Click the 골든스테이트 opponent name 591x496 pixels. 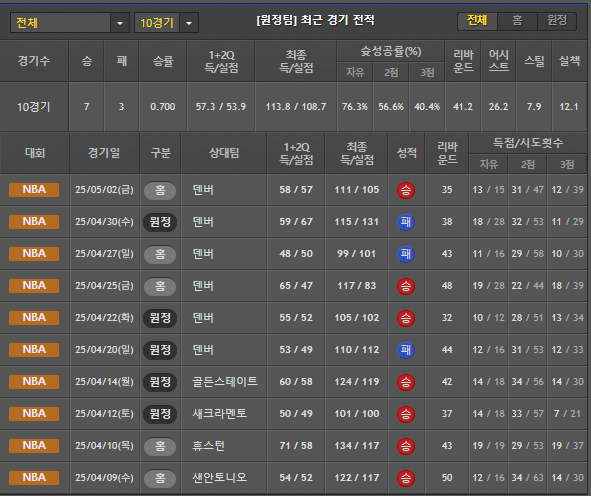tap(225, 382)
